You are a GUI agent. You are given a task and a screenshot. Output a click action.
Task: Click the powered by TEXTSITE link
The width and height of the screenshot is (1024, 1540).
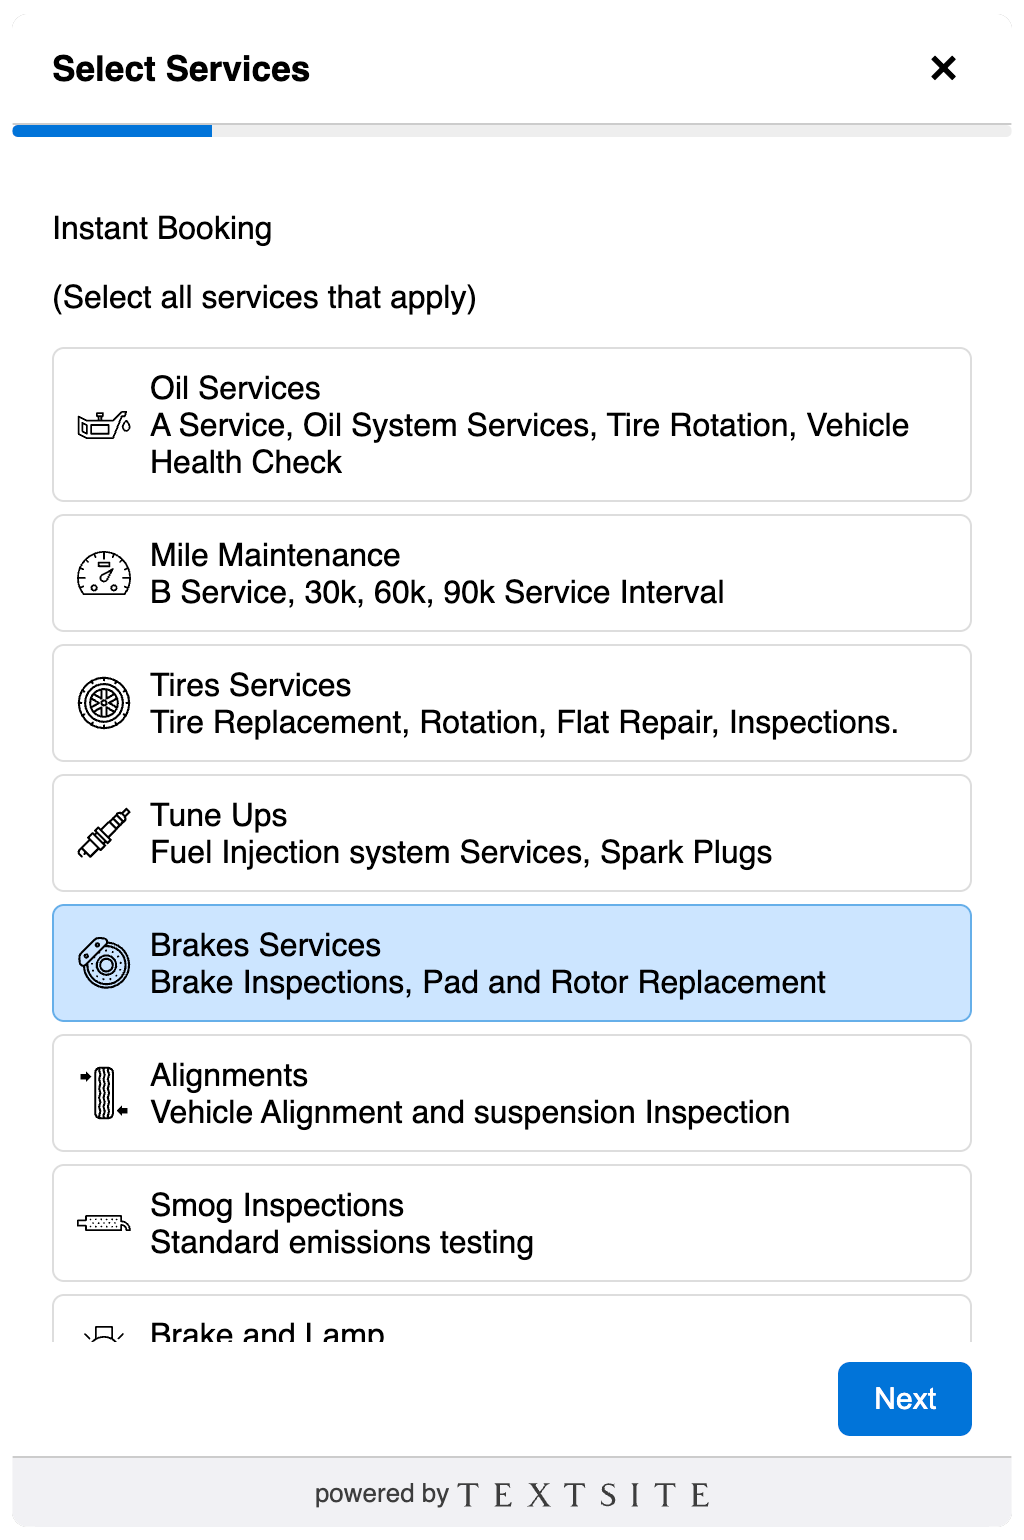pos(512,1493)
